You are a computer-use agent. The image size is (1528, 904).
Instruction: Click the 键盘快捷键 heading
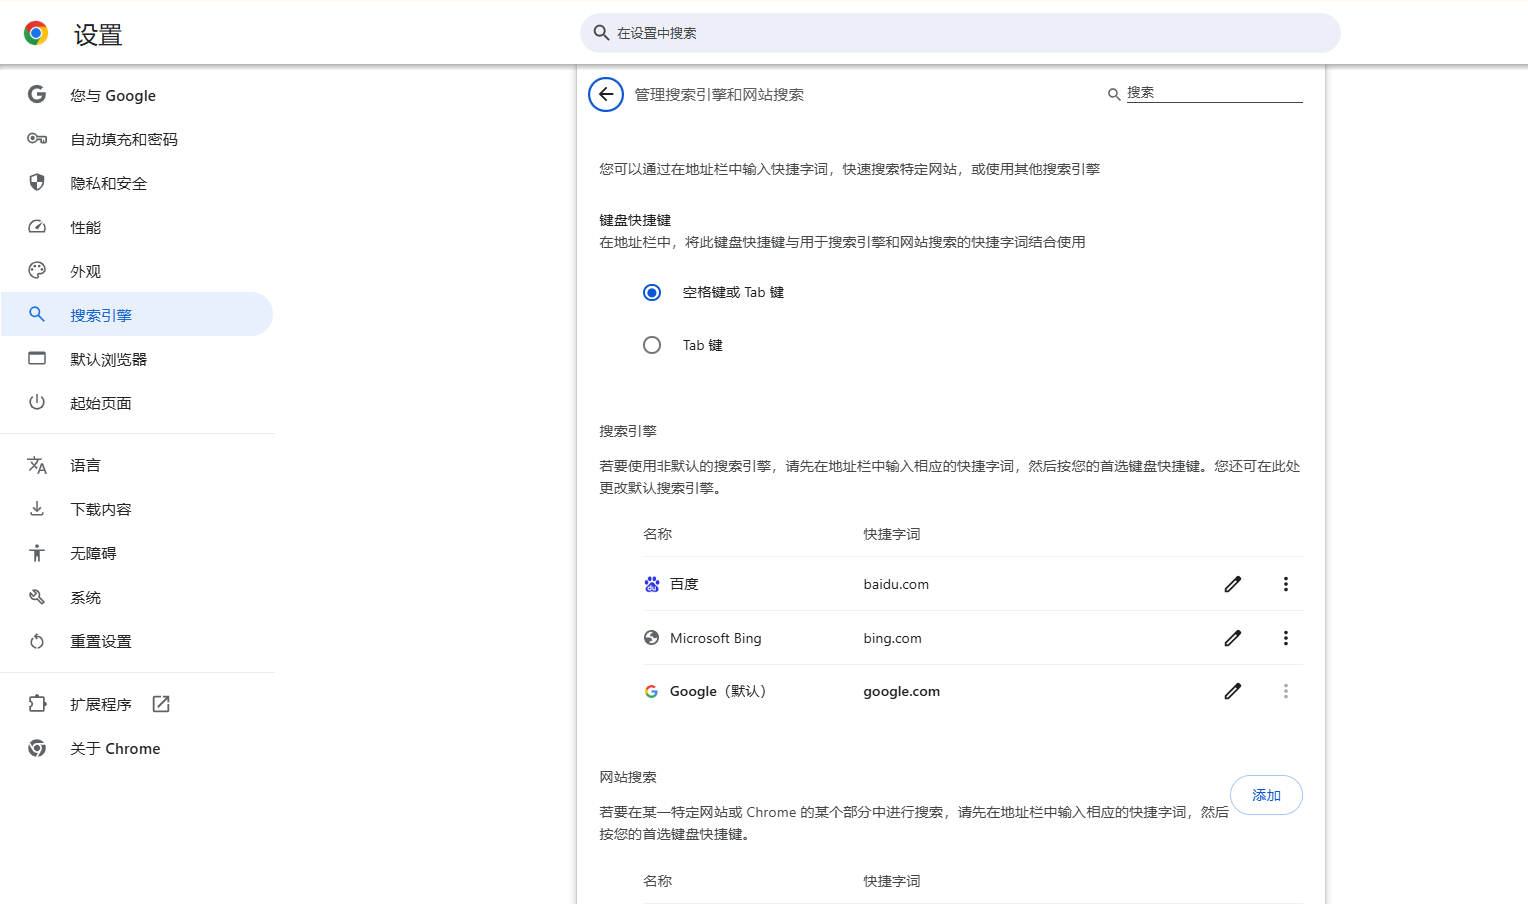point(635,220)
